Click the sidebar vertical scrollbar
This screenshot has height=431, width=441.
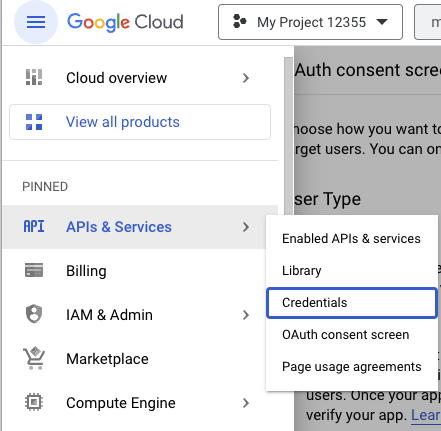(288, 137)
